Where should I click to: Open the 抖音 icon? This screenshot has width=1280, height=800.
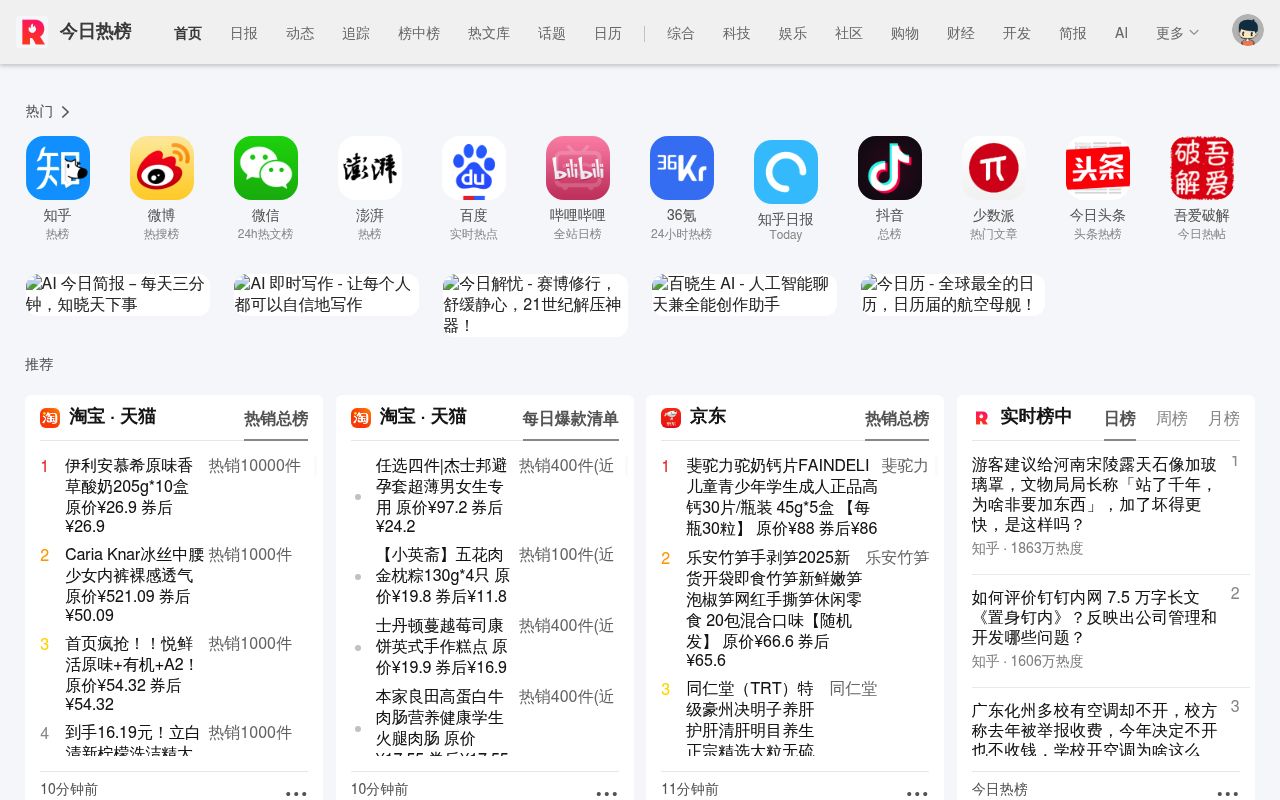pos(890,168)
